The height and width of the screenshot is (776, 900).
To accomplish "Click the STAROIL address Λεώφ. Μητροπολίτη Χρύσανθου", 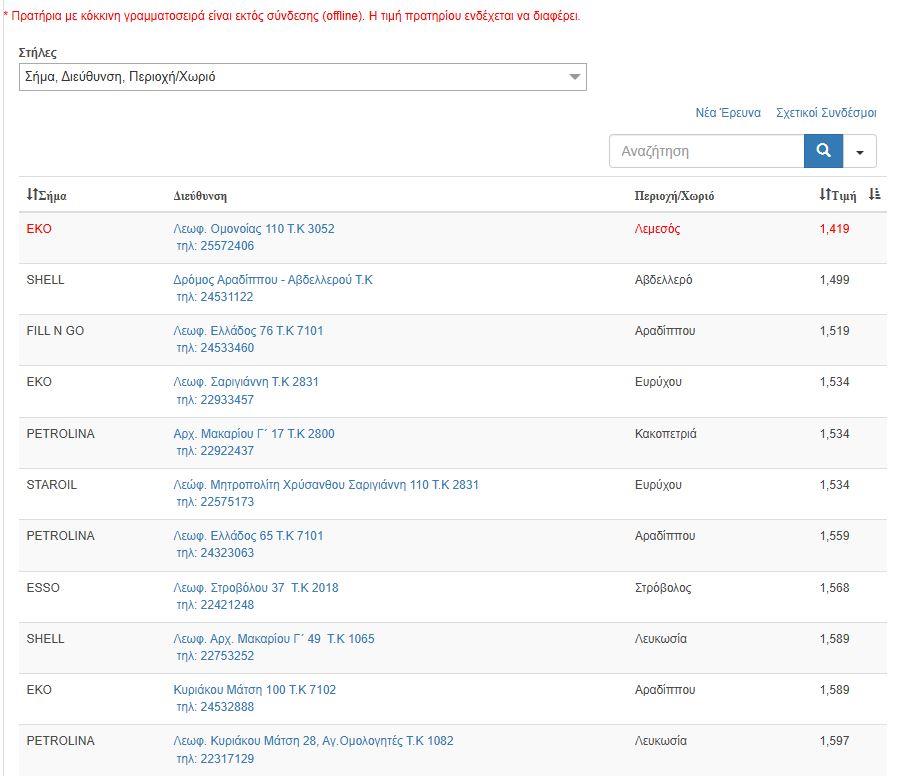I will (x=326, y=485).
